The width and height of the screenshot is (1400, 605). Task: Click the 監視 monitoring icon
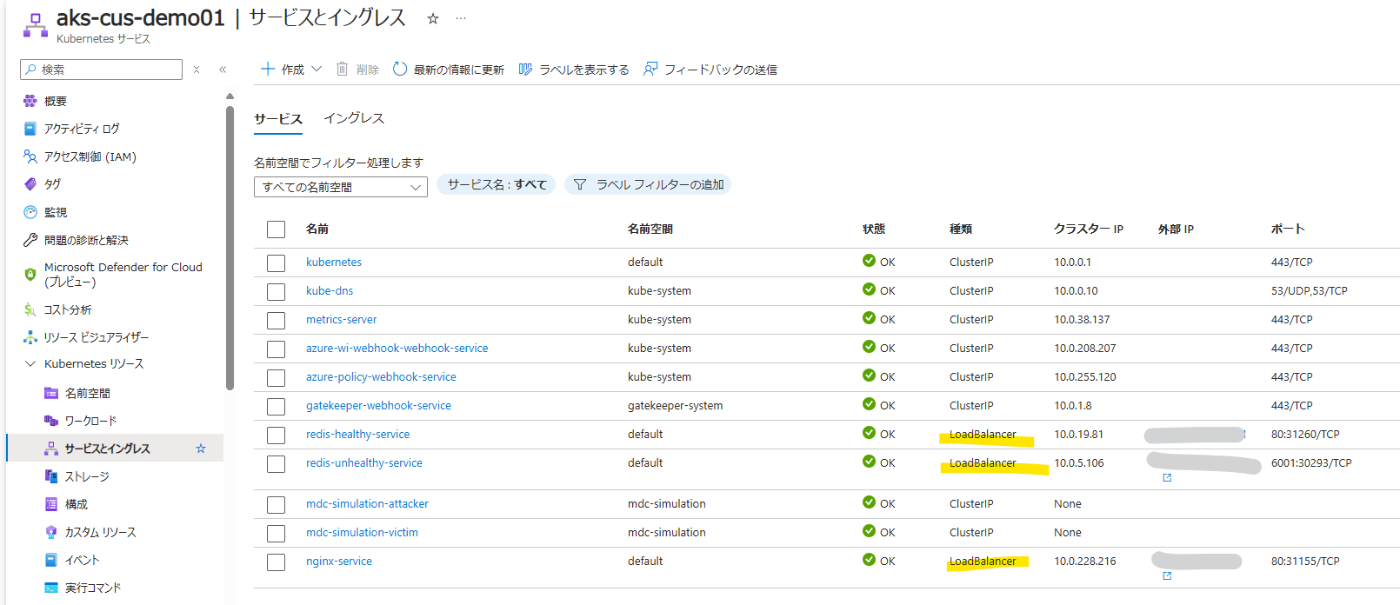30,212
